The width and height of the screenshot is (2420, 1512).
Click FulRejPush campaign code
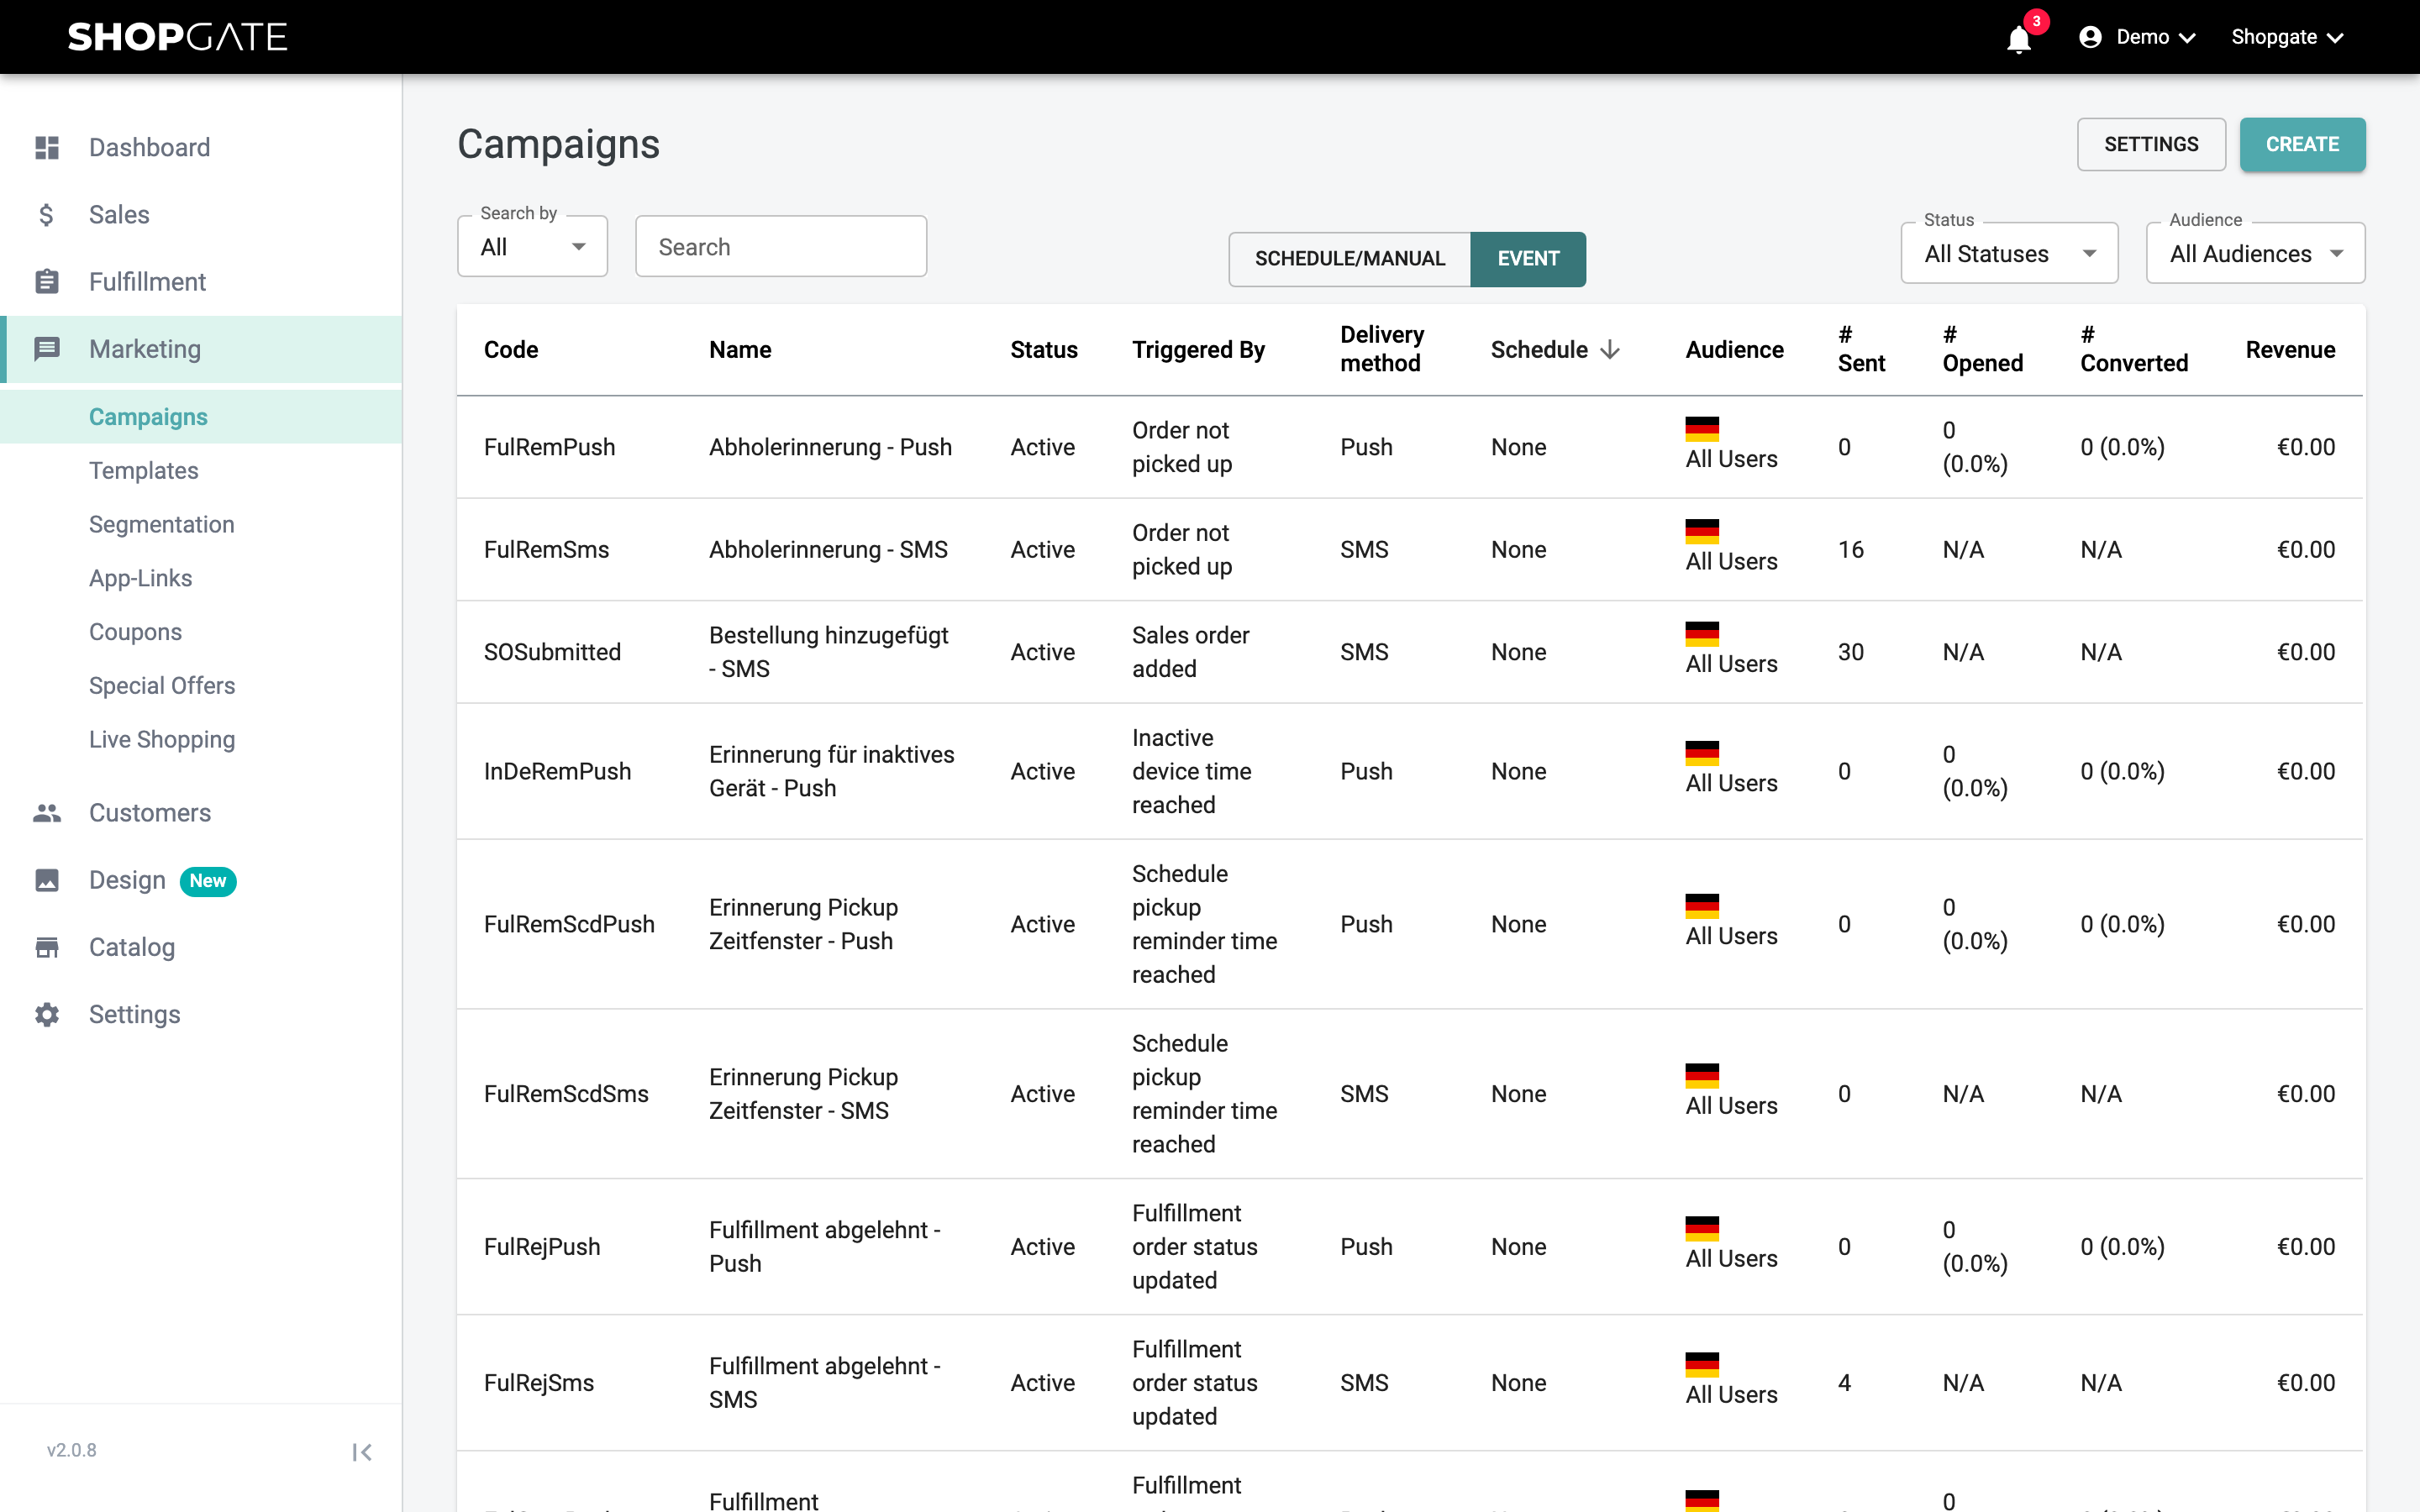(542, 1247)
